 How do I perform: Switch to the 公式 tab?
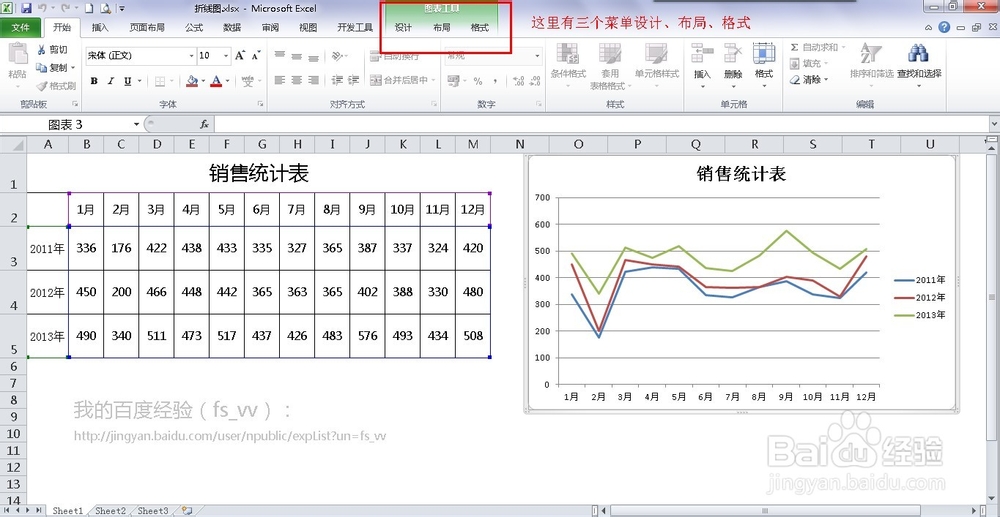point(194,27)
